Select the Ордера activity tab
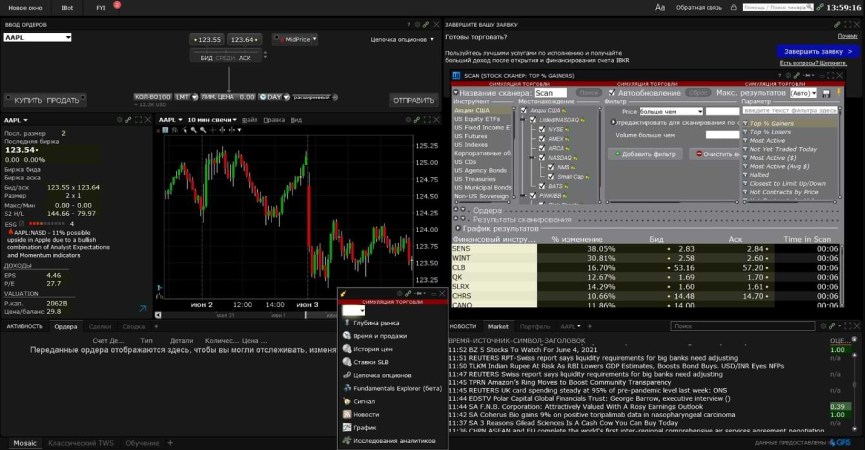This screenshot has width=865, height=450. 66,326
